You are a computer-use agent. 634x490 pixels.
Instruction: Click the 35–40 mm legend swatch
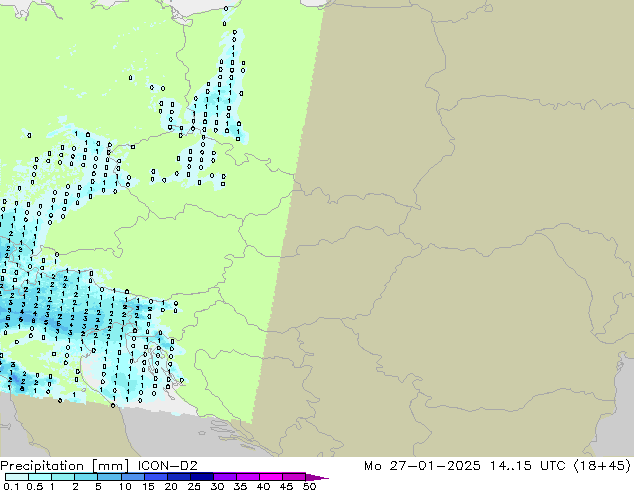[248, 477]
